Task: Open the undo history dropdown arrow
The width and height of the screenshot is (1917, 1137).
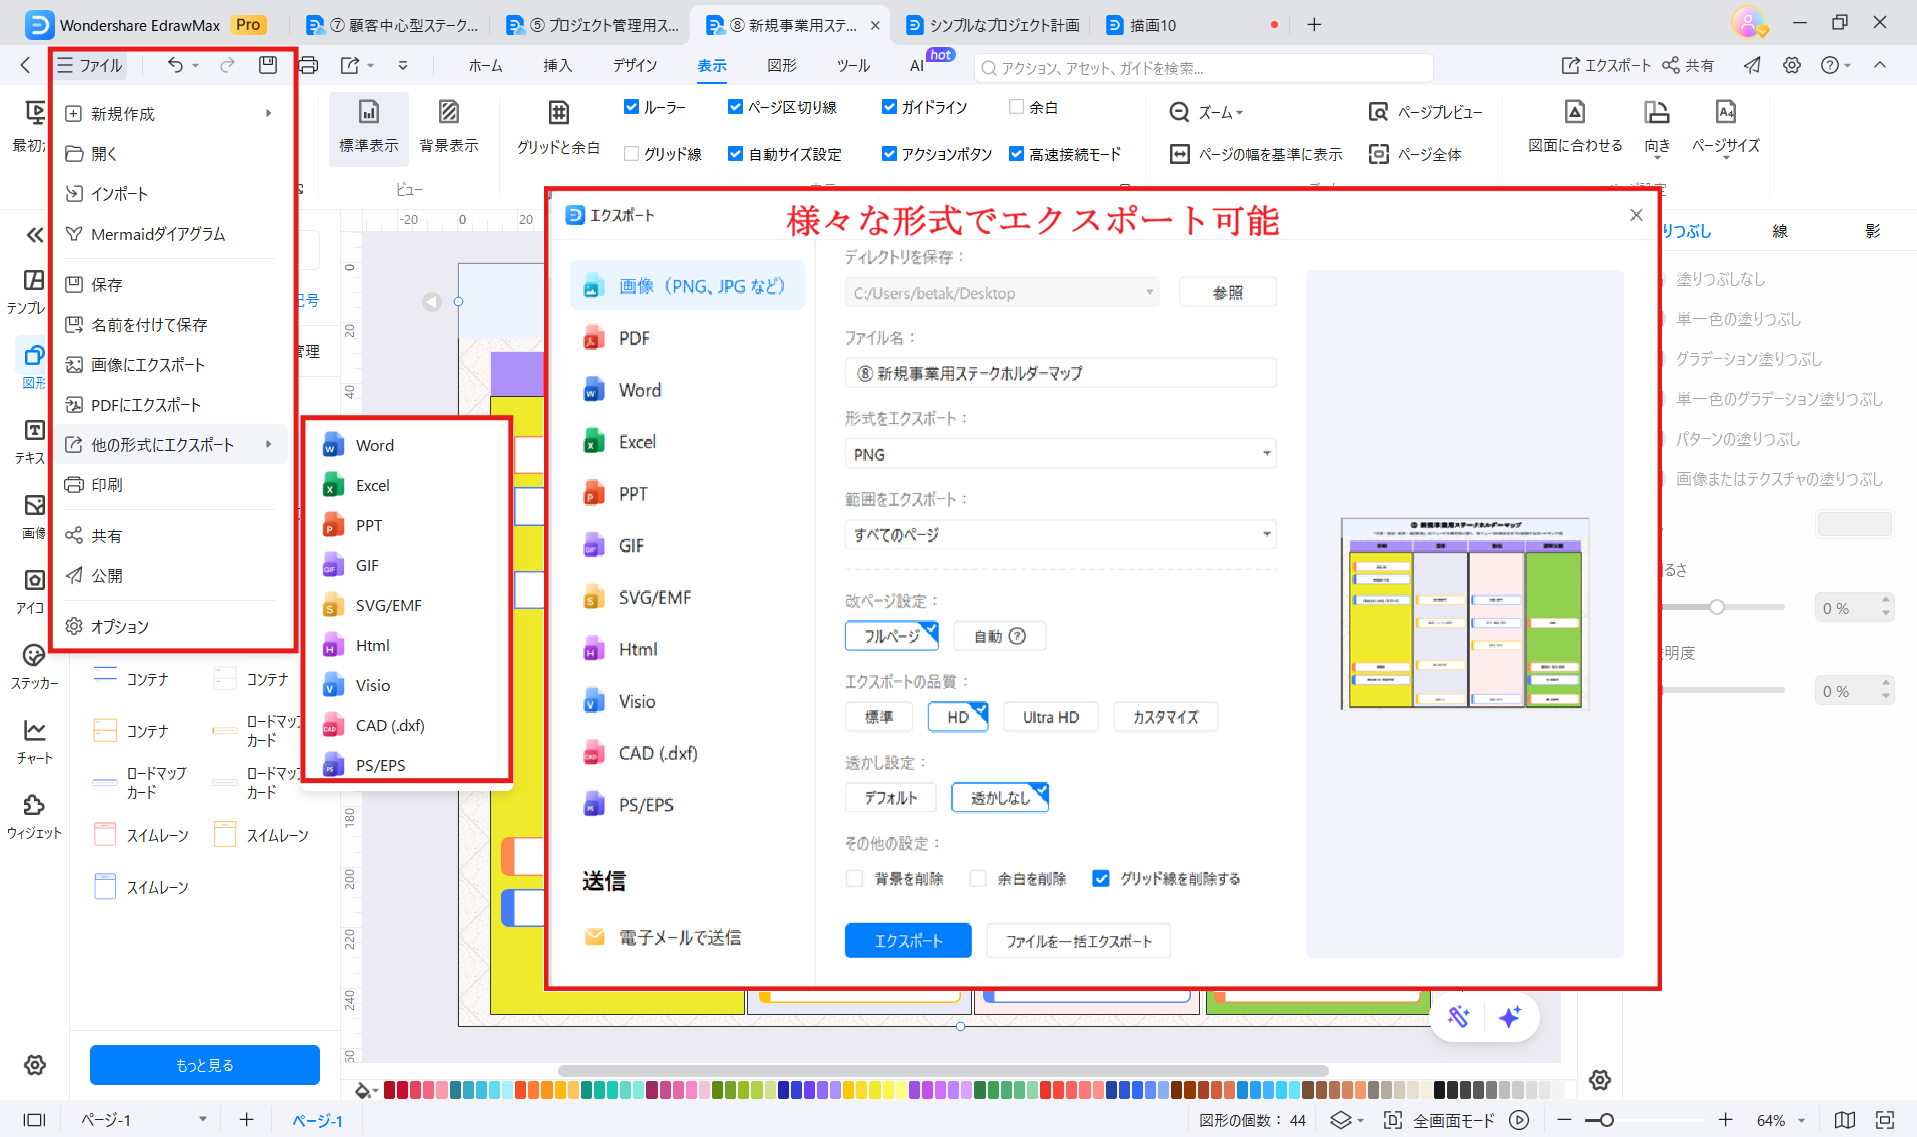Action: tap(196, 66)
